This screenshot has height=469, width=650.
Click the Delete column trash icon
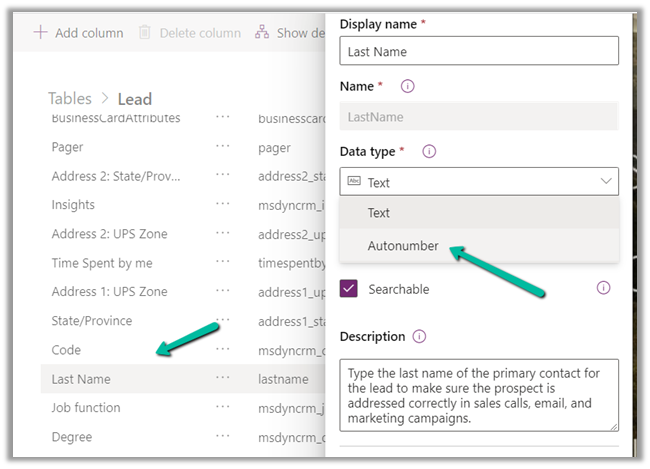[145, 33]
